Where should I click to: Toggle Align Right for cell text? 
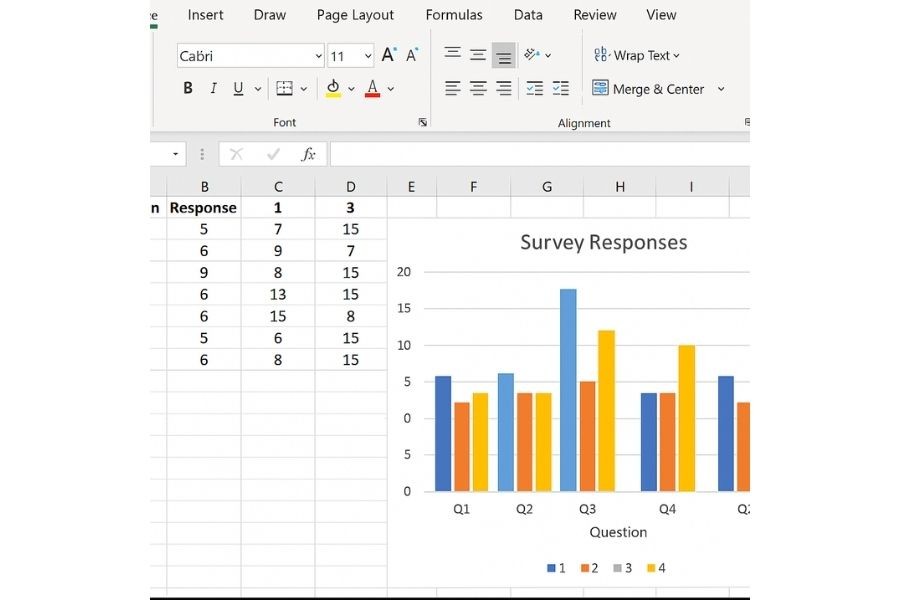click(503, 88)
